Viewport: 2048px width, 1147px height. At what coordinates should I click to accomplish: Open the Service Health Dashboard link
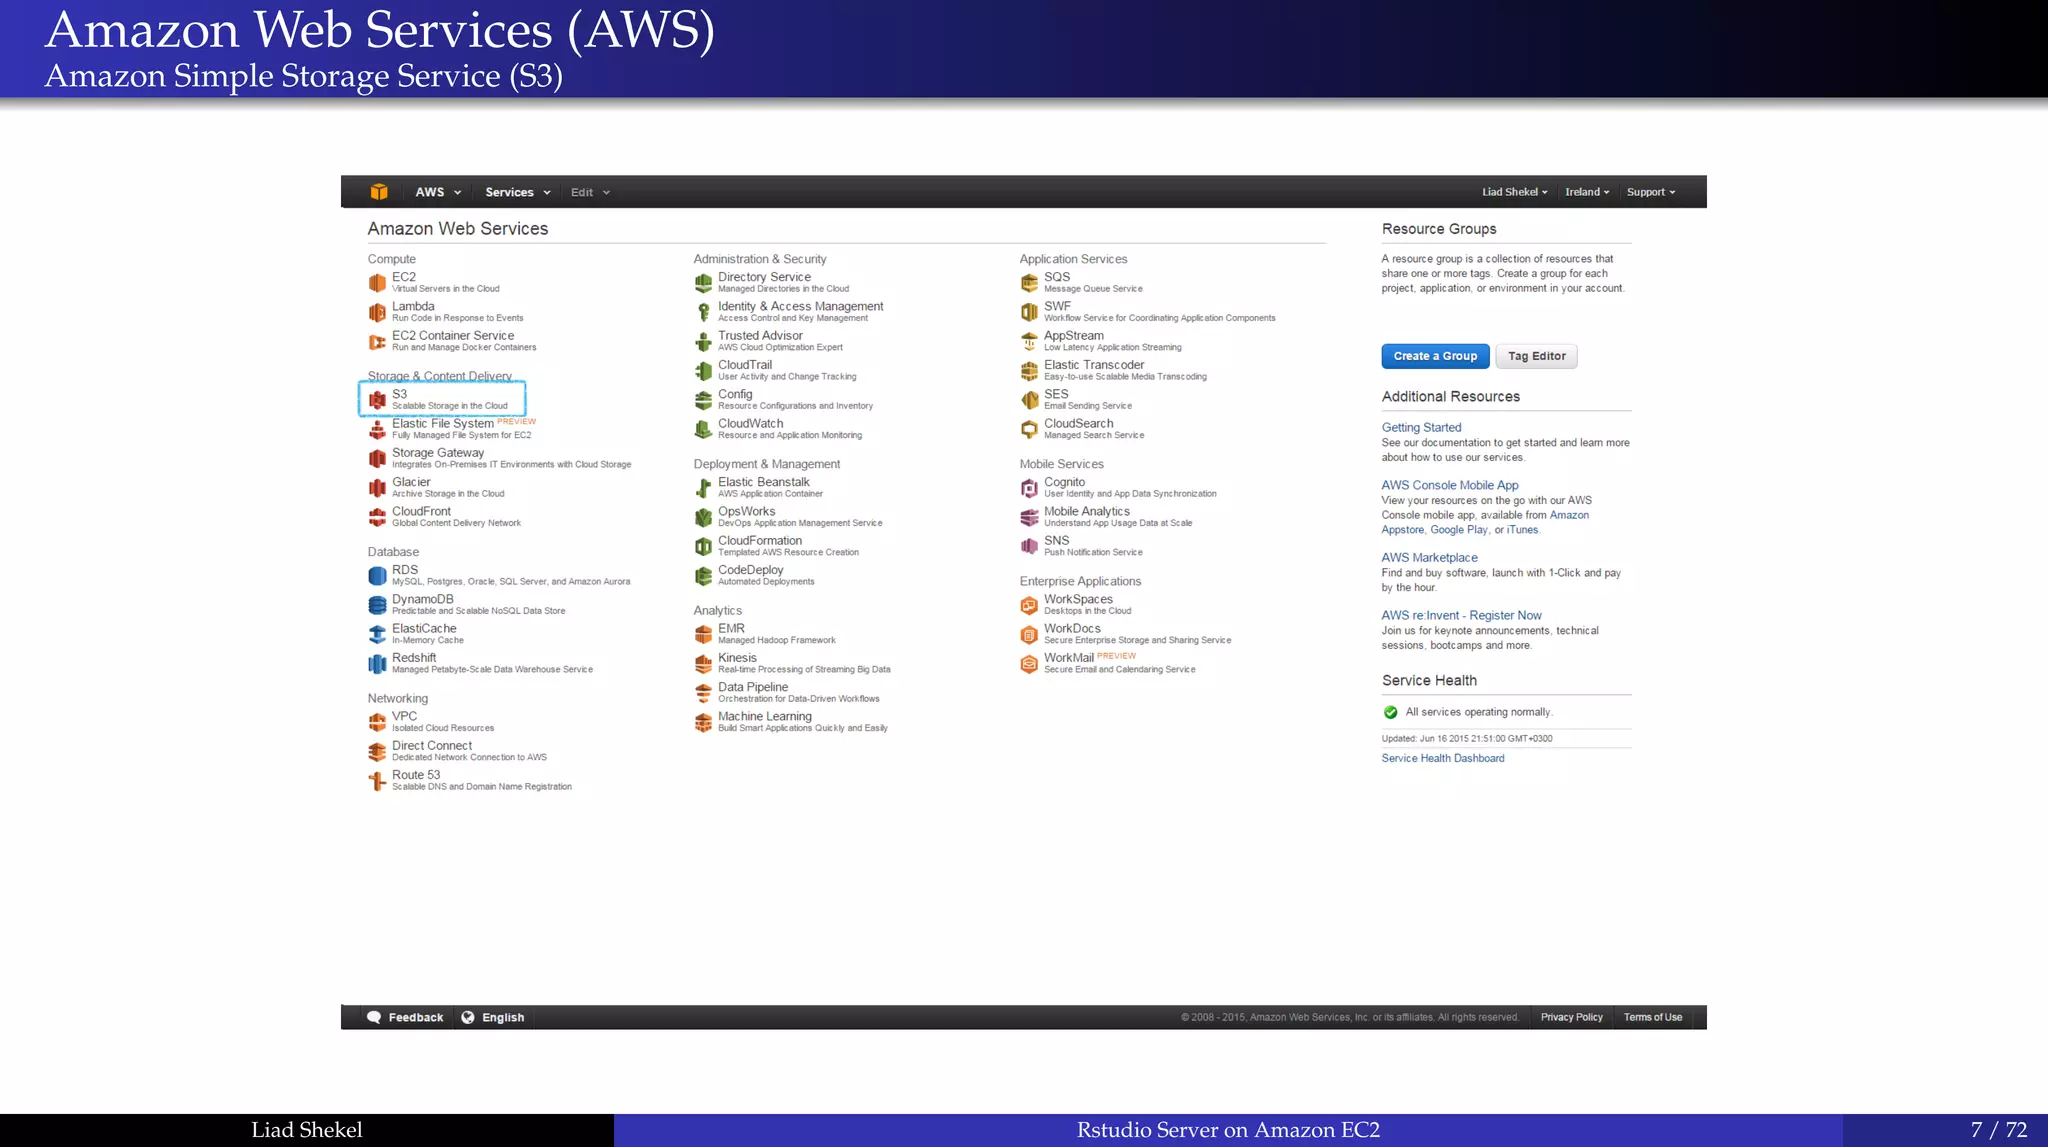coord(1443,758)
